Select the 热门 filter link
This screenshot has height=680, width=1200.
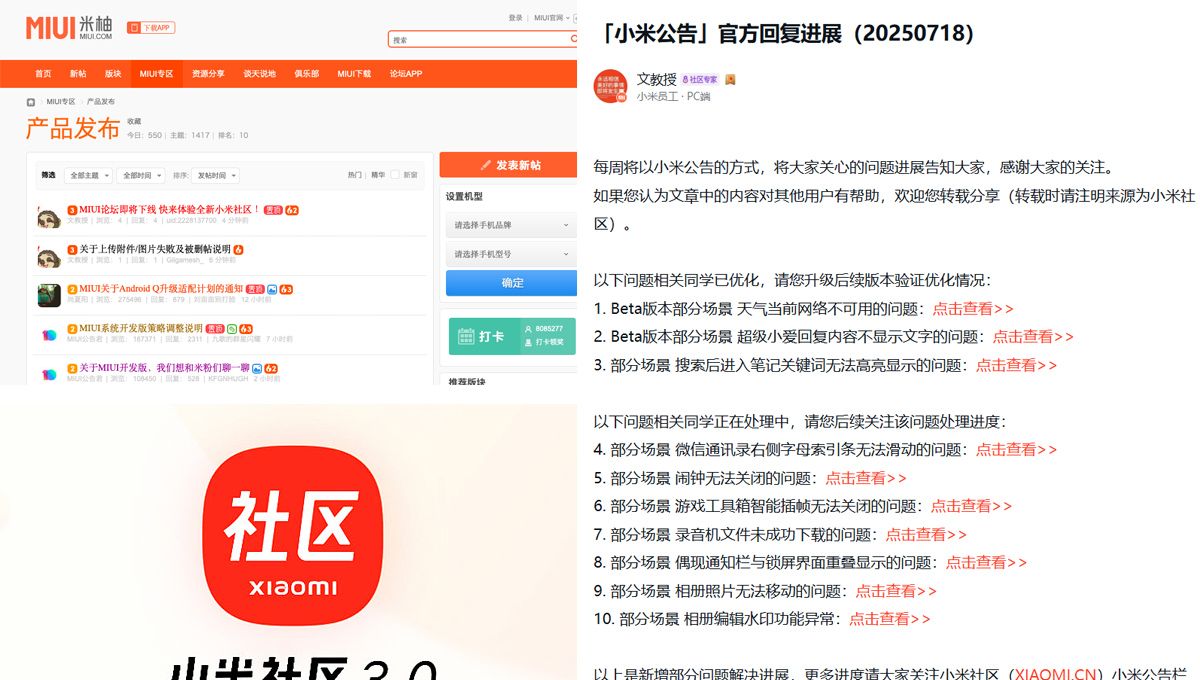(x=355, y=175)
